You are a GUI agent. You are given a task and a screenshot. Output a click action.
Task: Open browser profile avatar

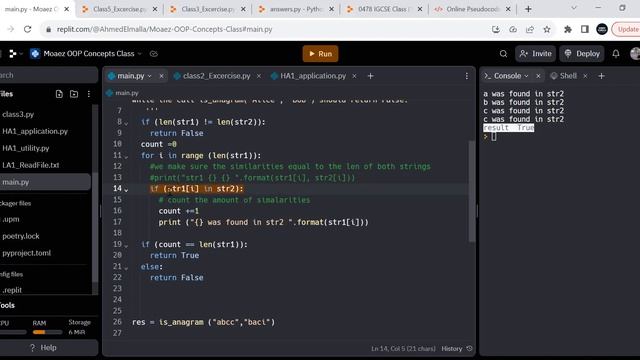(x=602, y=29)
